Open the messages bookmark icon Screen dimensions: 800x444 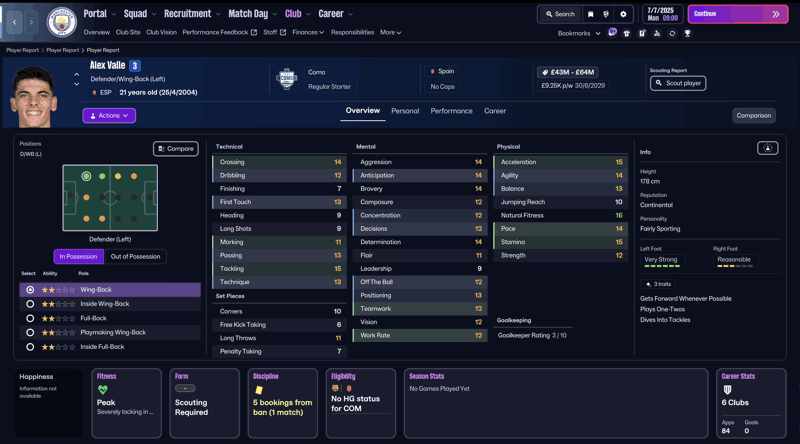point(612,33)
